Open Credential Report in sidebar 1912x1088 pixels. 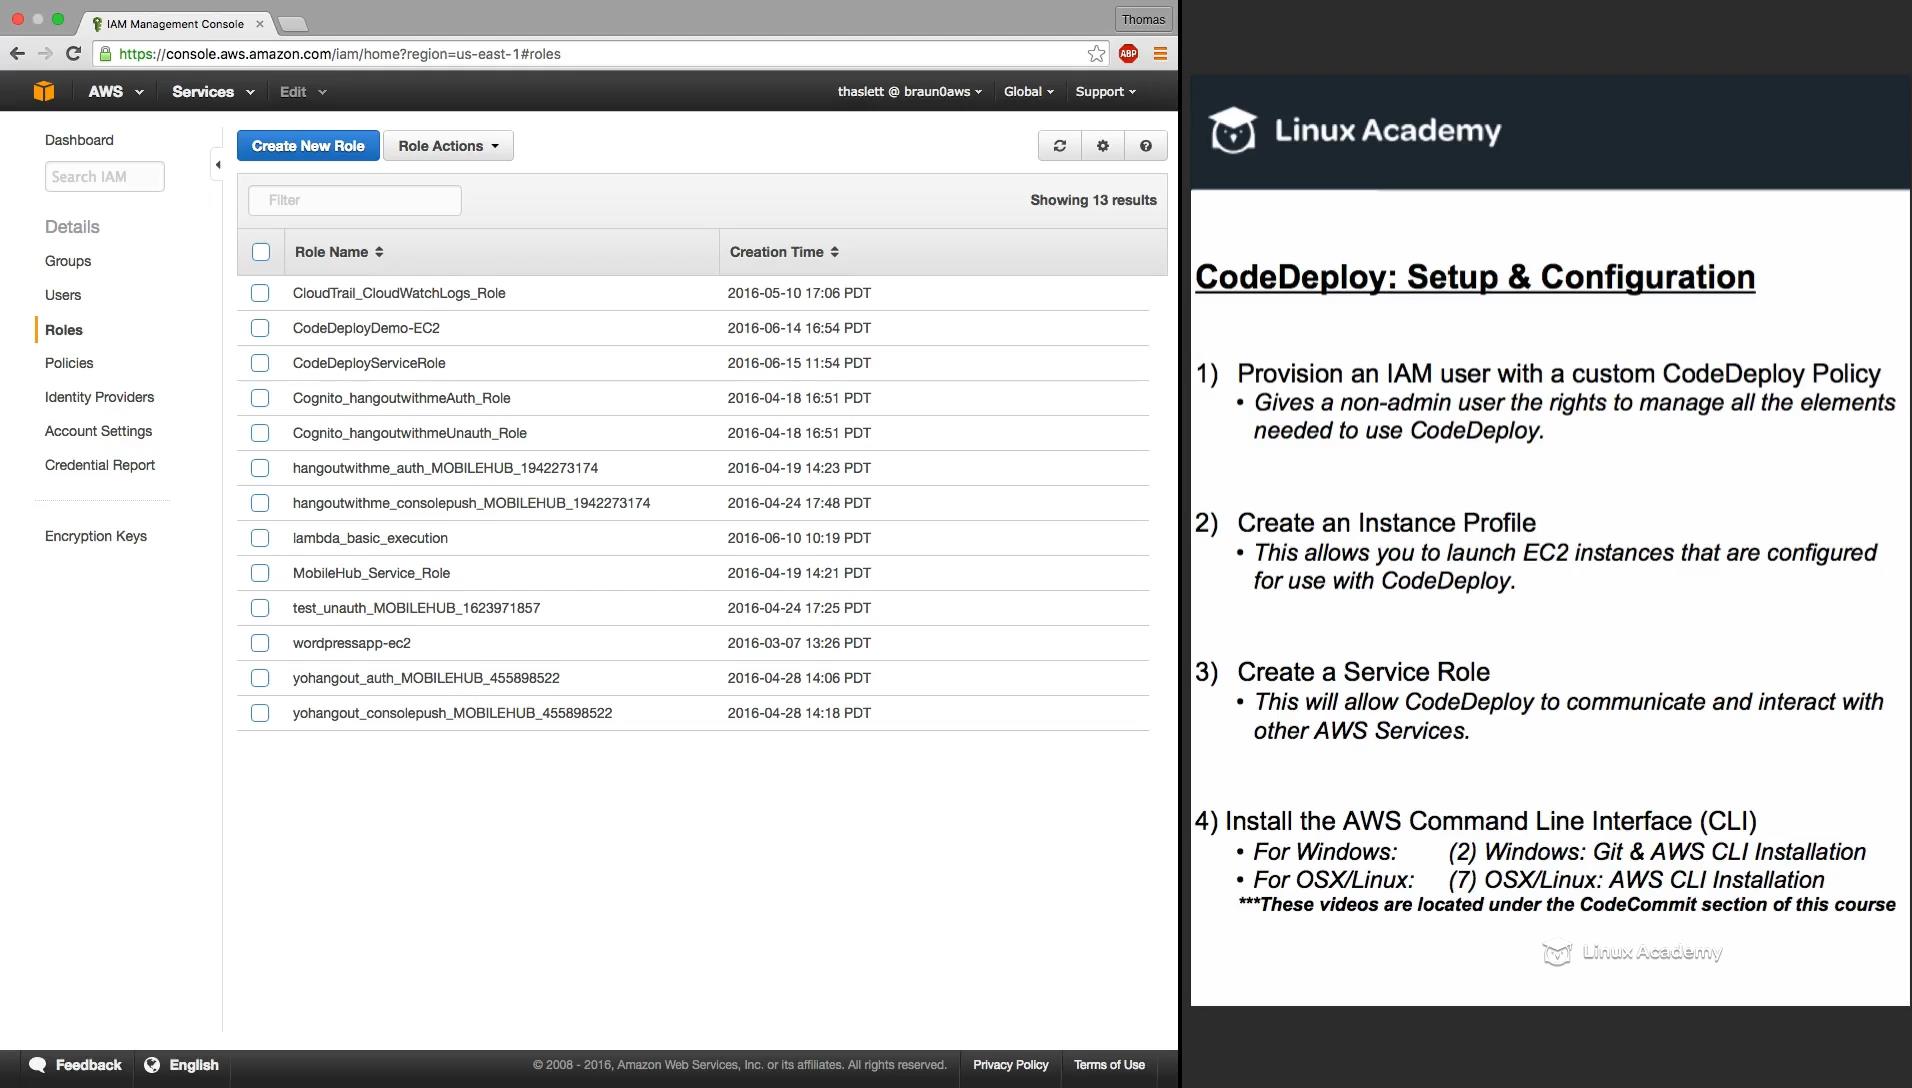pyautogui.click(x=100, y=465)
